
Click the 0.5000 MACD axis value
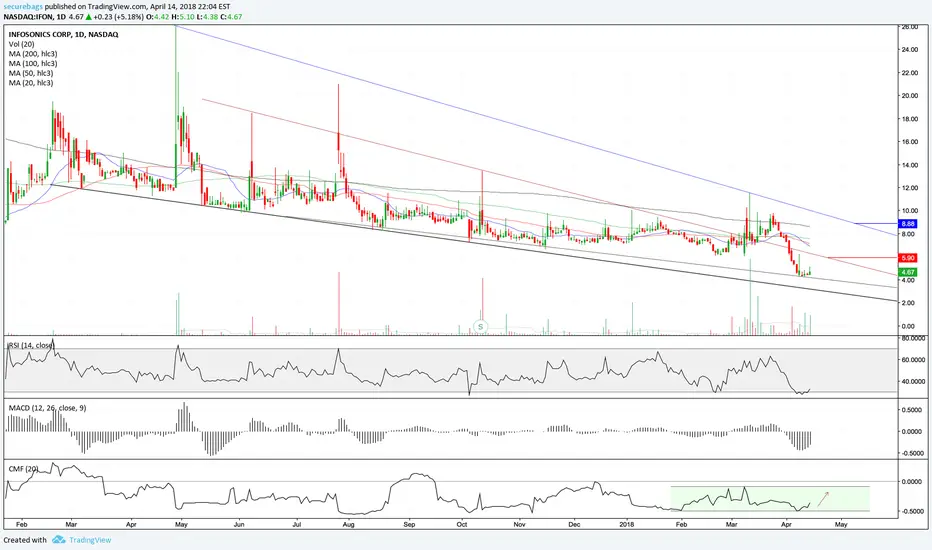tap(912, 410)
